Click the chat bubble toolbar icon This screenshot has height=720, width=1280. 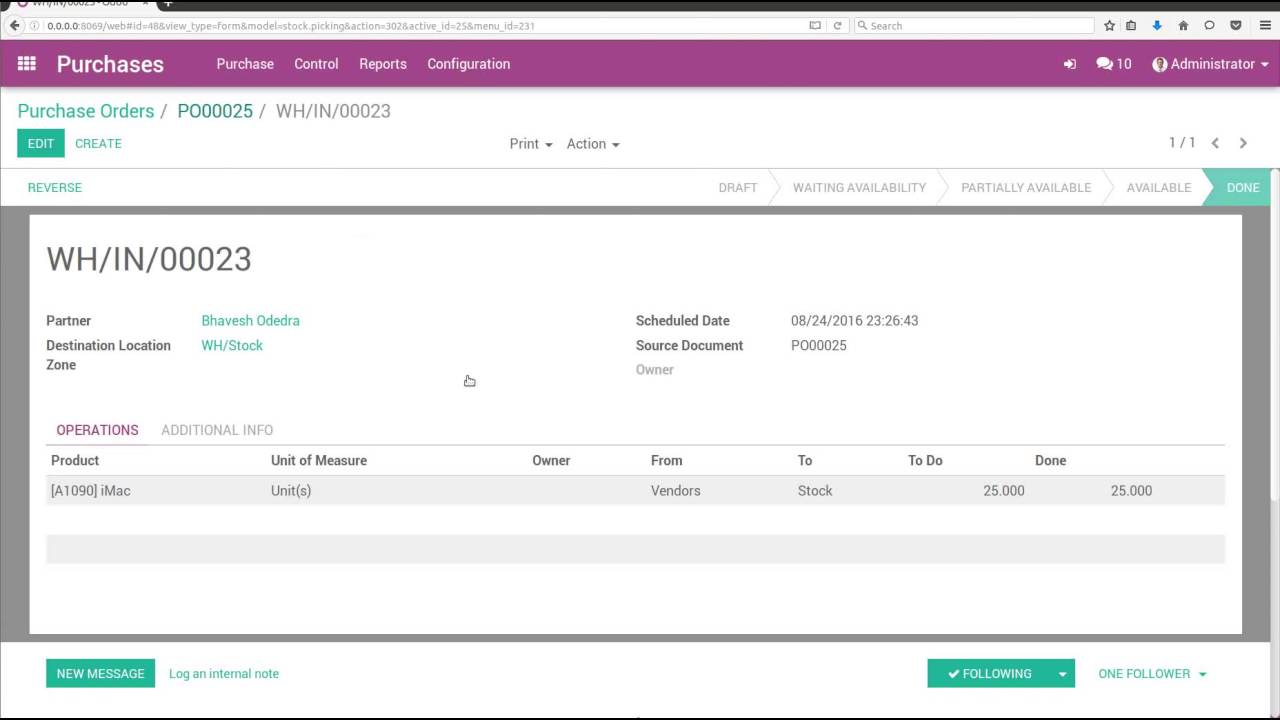point(1209,26)
